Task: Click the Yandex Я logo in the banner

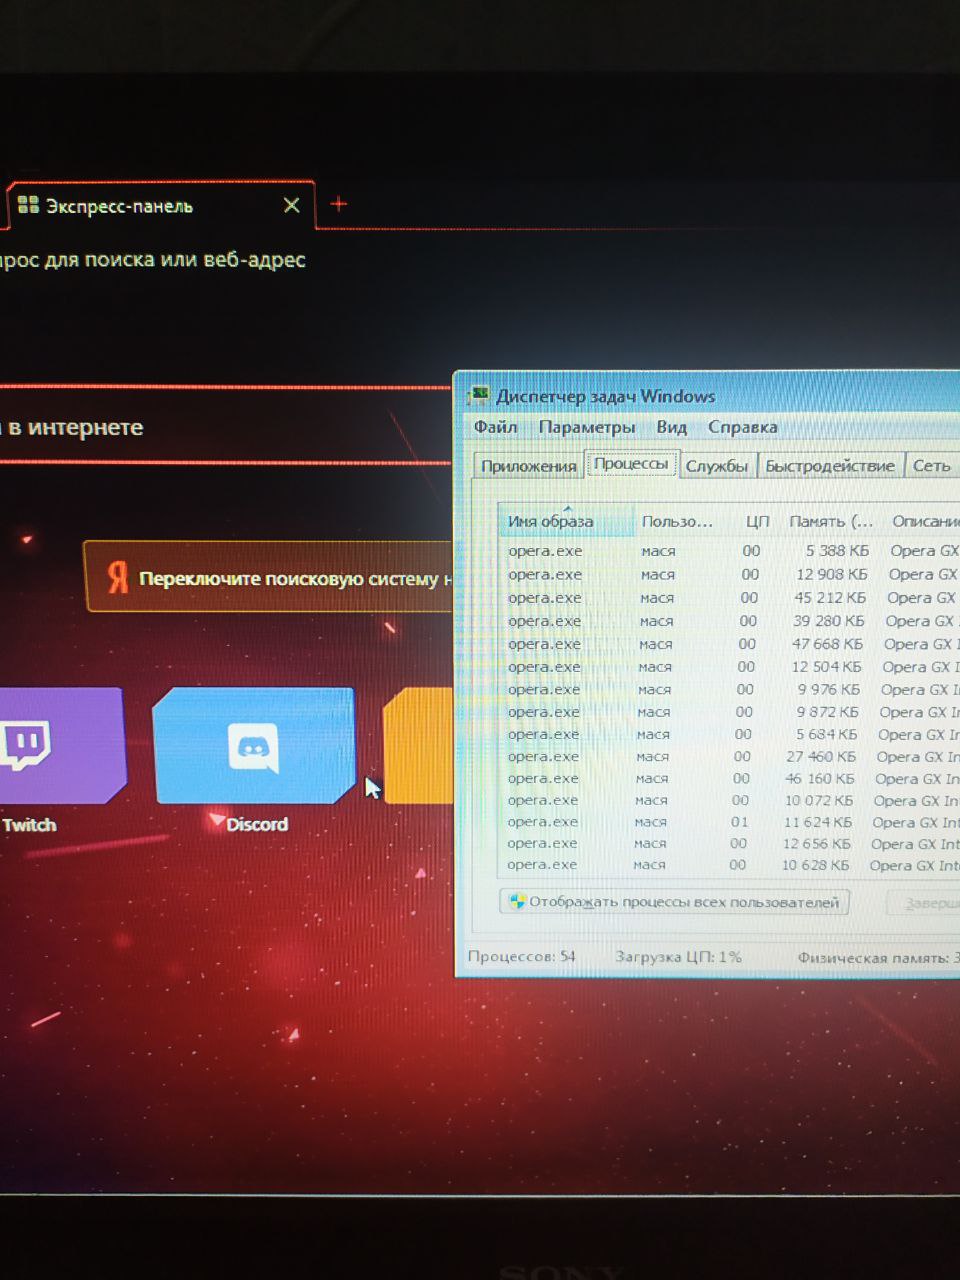Action: [x=118, y=577]
